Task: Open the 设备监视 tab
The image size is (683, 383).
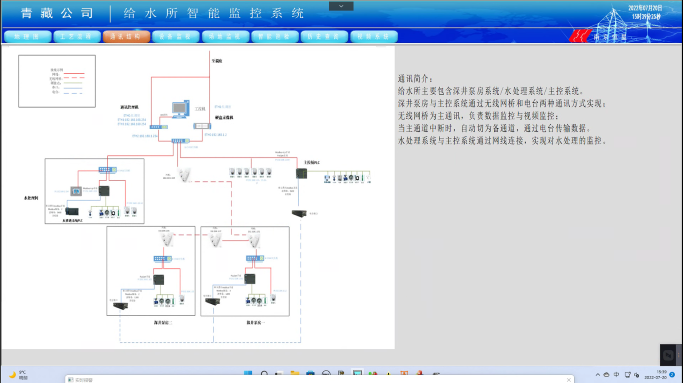Action: (x=176, y=37)
